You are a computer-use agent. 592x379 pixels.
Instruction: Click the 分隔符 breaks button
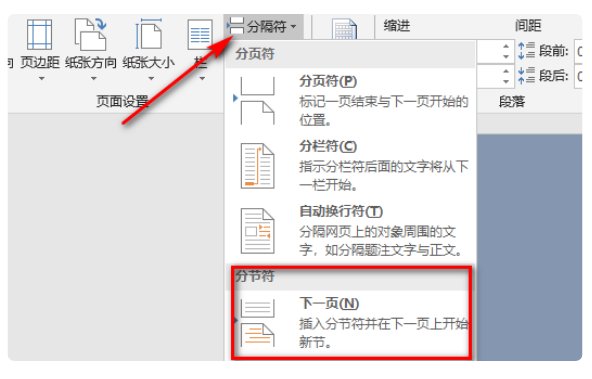pos(264,26)
